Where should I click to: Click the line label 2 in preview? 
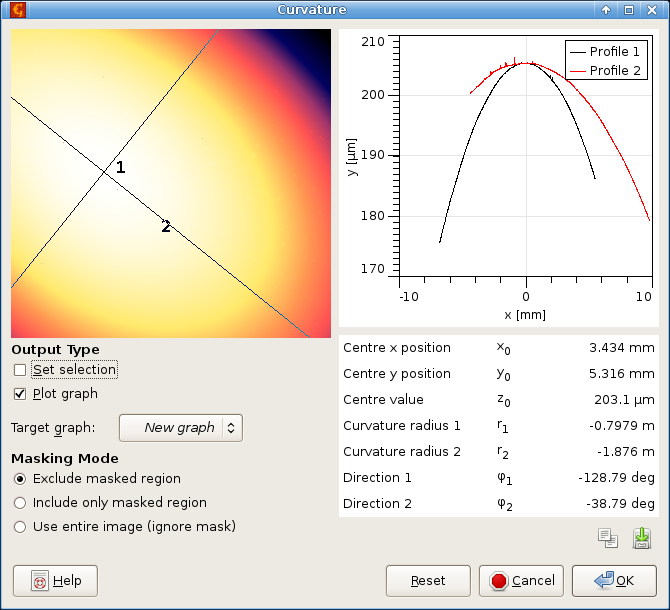coord(166,226)
